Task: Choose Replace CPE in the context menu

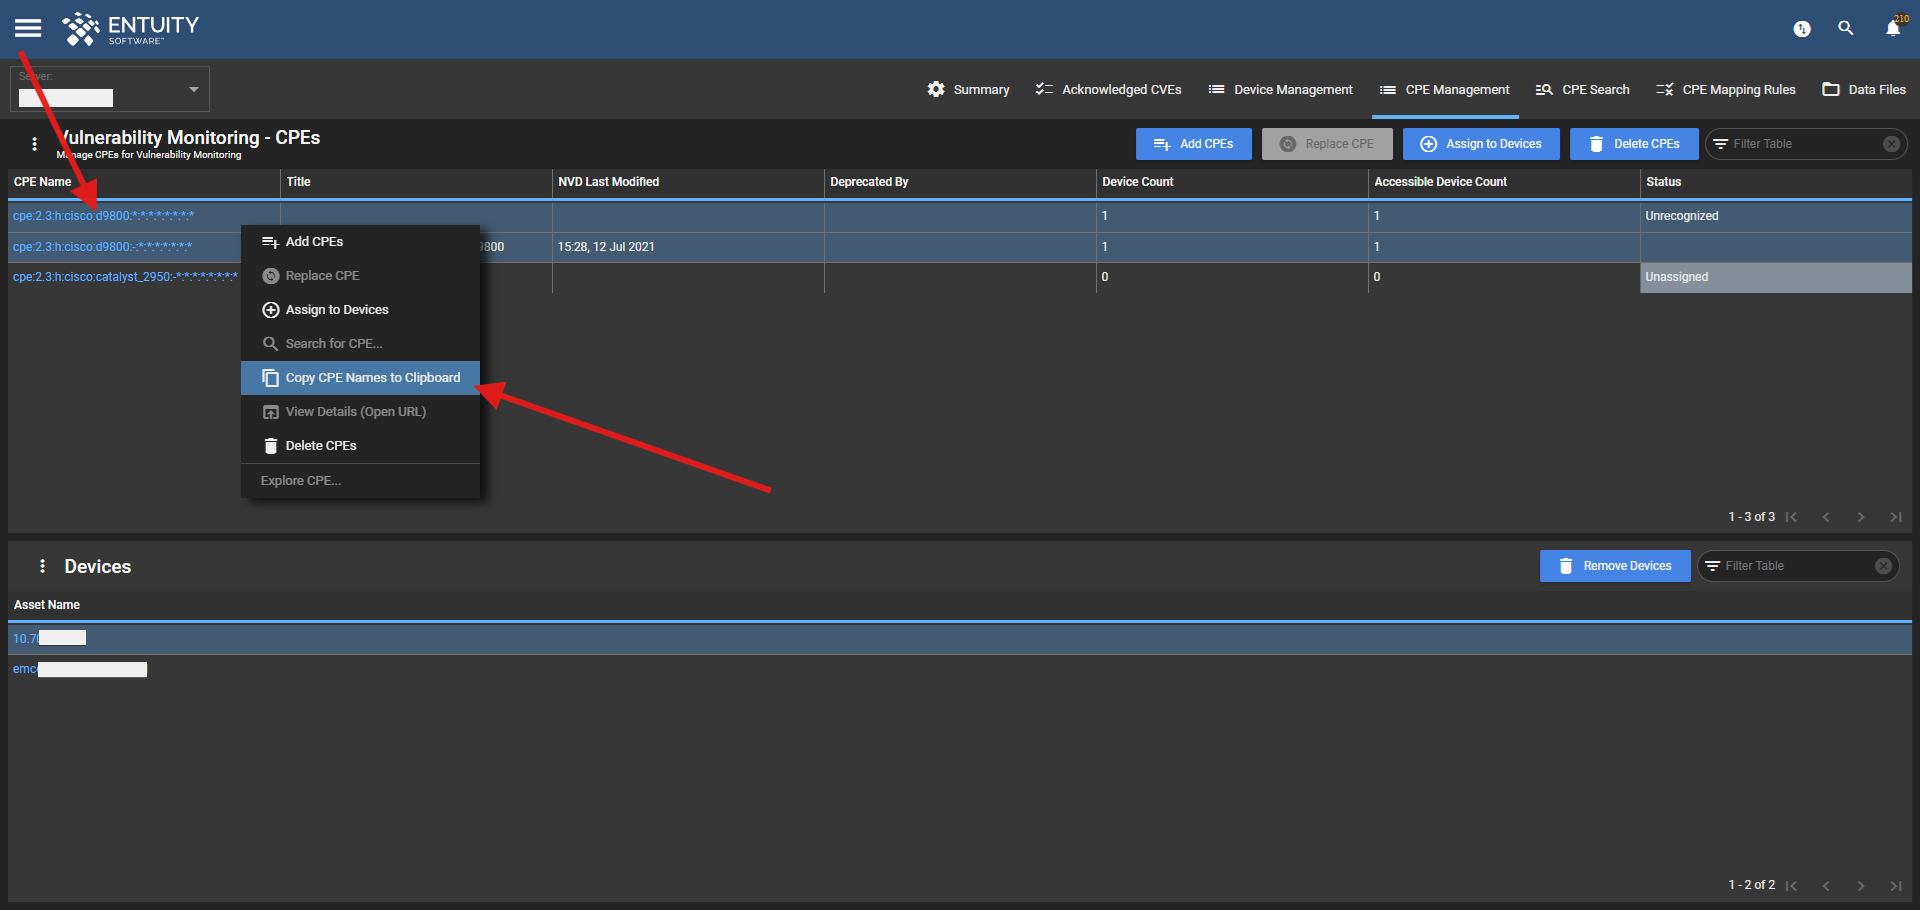Action: [x=361, y=276]
